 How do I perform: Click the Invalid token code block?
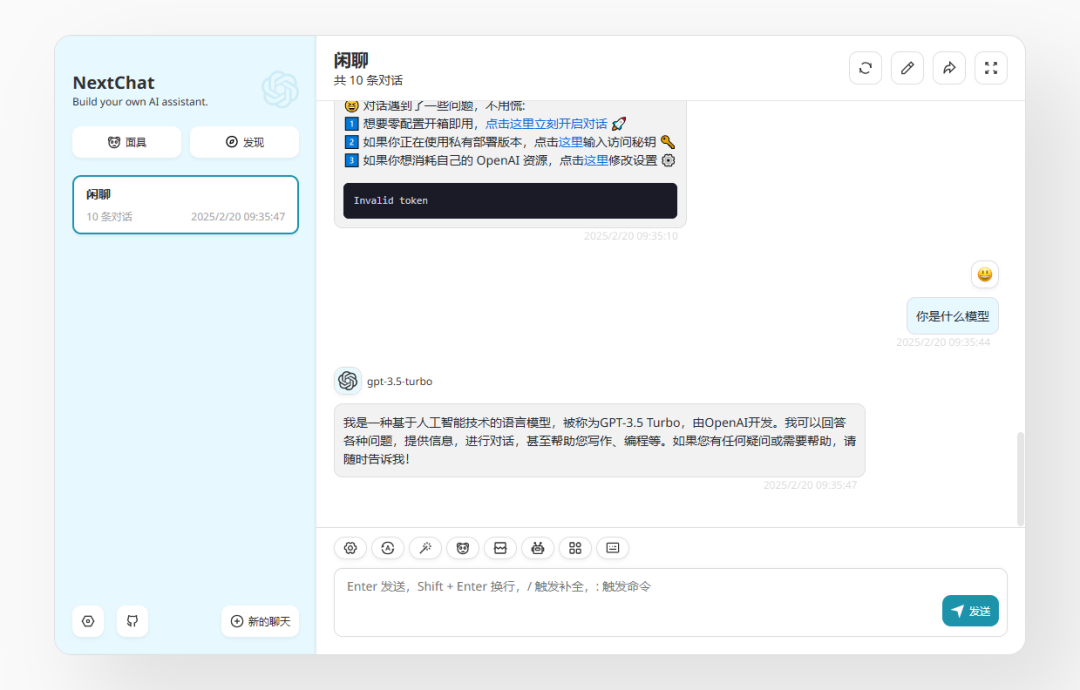[x=510, y=200]
